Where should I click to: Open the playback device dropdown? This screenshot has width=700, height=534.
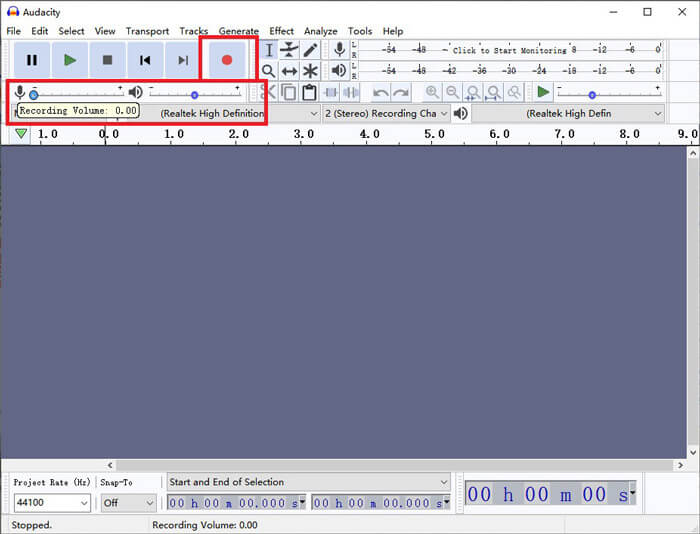[x=568, y=113]
